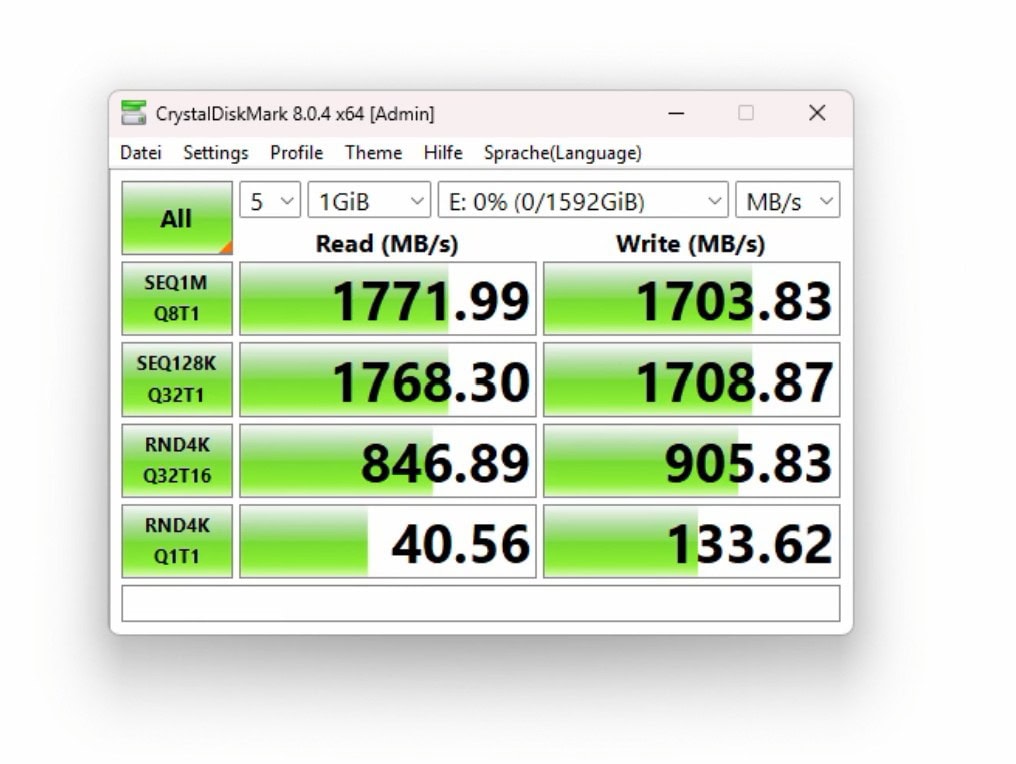The image size is (1016, 764).
Task: Open the Hilfe menu
Action: click(x=443, y=153)
